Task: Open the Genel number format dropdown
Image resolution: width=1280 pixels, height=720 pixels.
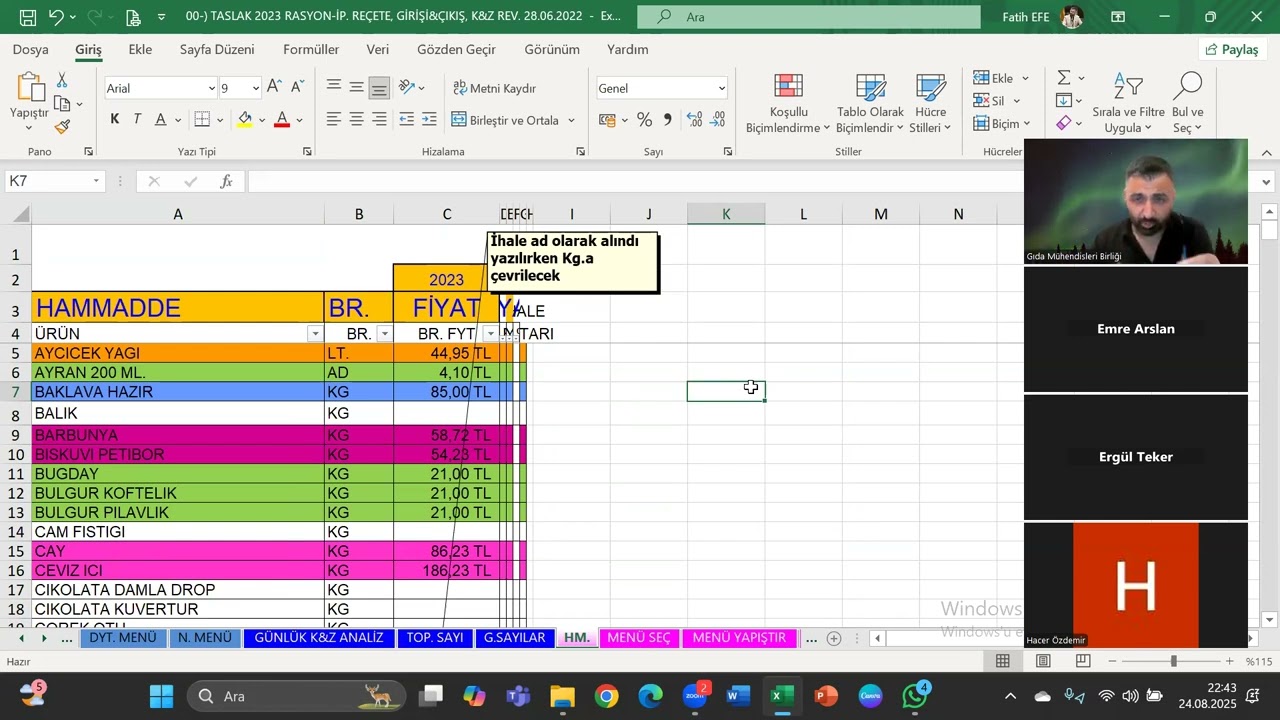Action: pos(721,88)
